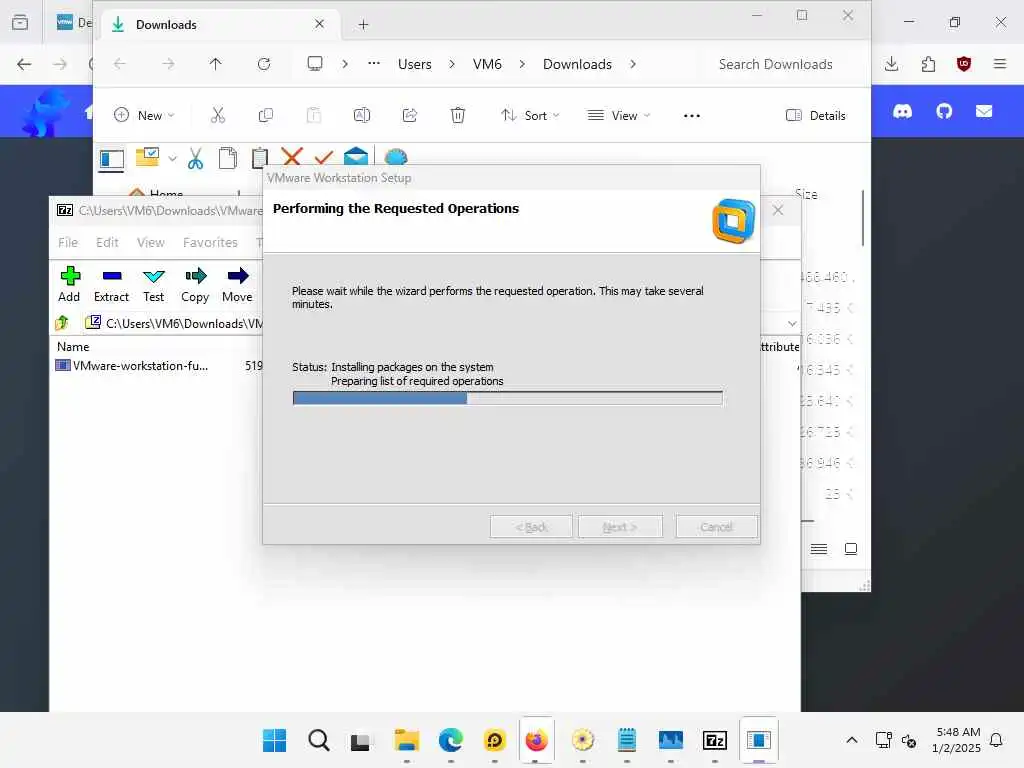Screen dimensions: 1024x768
Task: Open Windows Start menu
Action: tap(274, 740)
